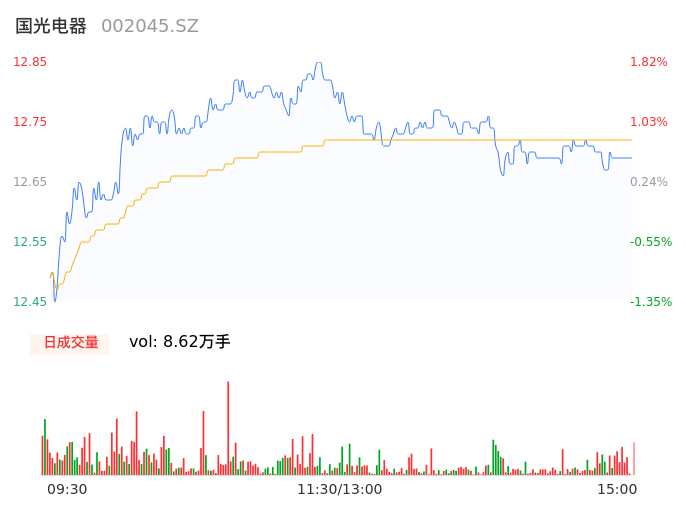The image size is (686, 524).
Task: Click the 12.55 price axis label
Action: click(30, 242)
